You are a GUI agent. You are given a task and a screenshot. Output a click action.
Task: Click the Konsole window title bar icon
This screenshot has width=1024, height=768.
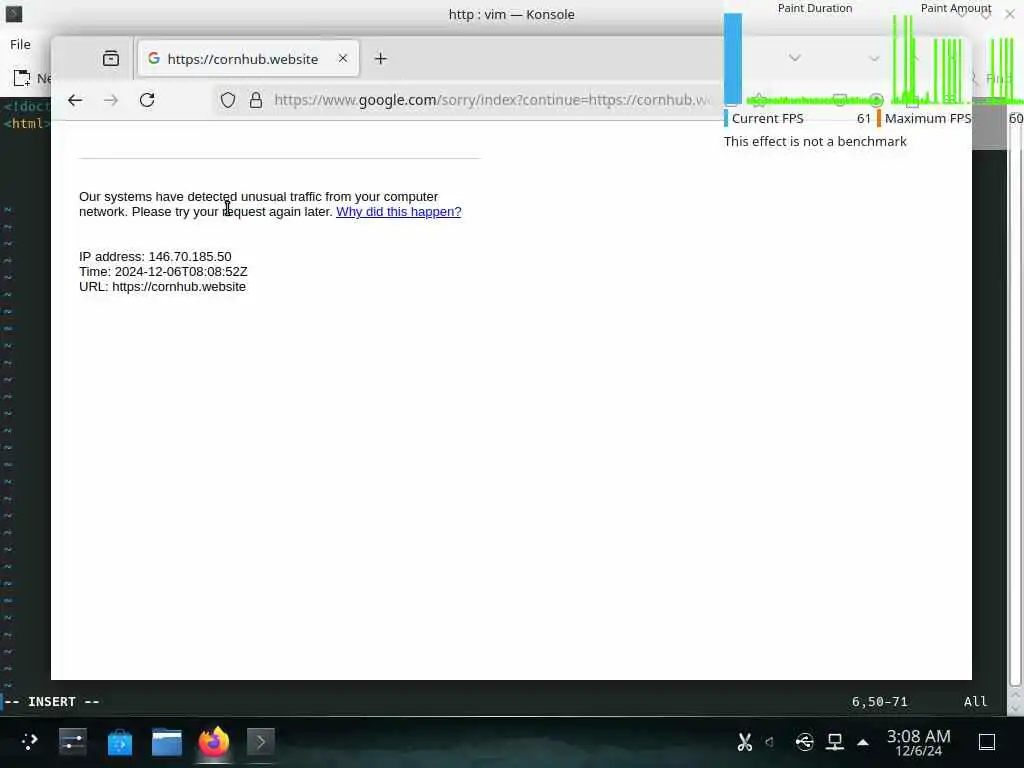tap(14, 14)
